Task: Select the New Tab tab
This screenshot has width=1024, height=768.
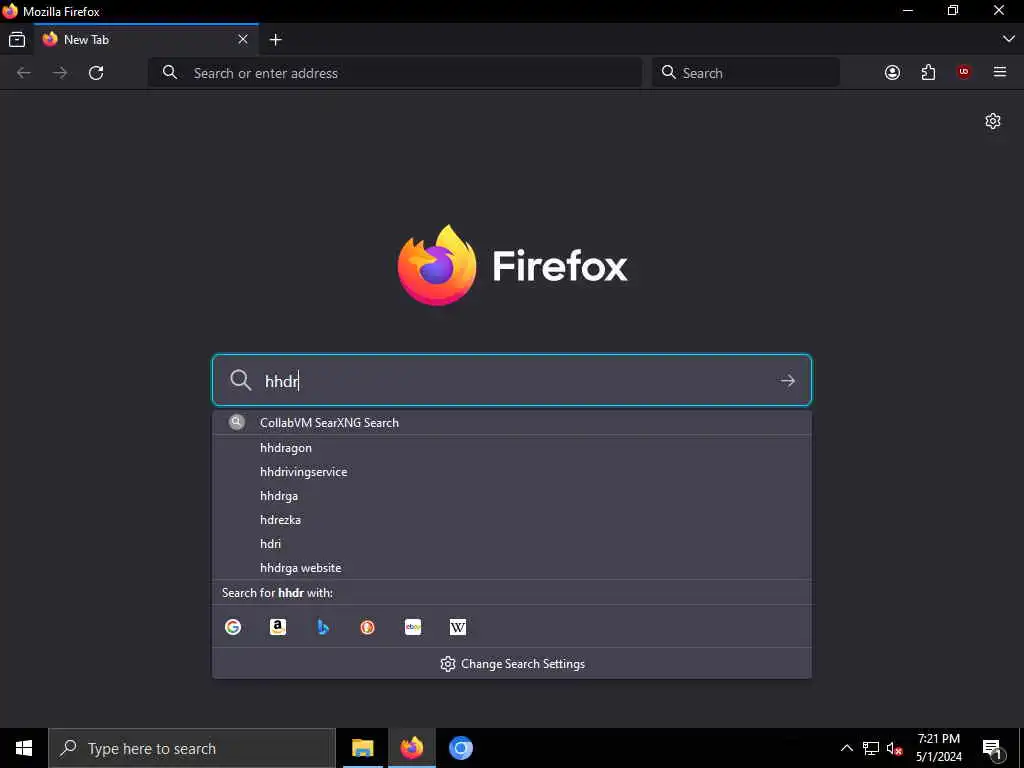Action: coord(146,40)
